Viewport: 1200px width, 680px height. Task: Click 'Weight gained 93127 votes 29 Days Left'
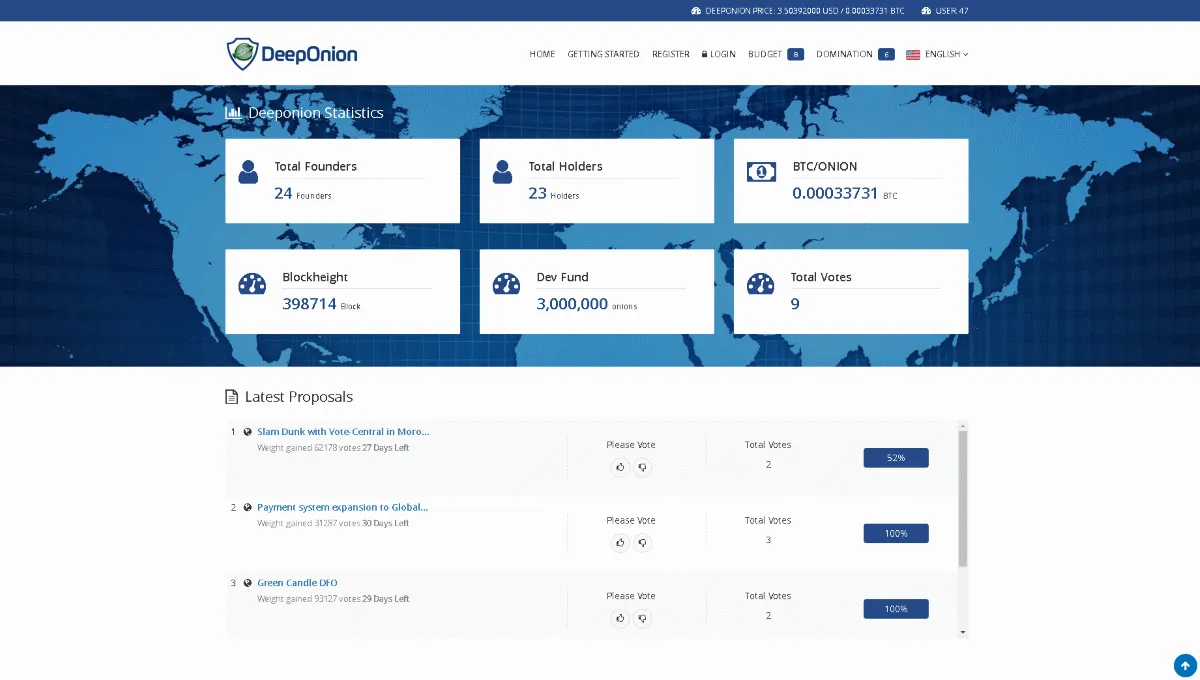point(333,599)
